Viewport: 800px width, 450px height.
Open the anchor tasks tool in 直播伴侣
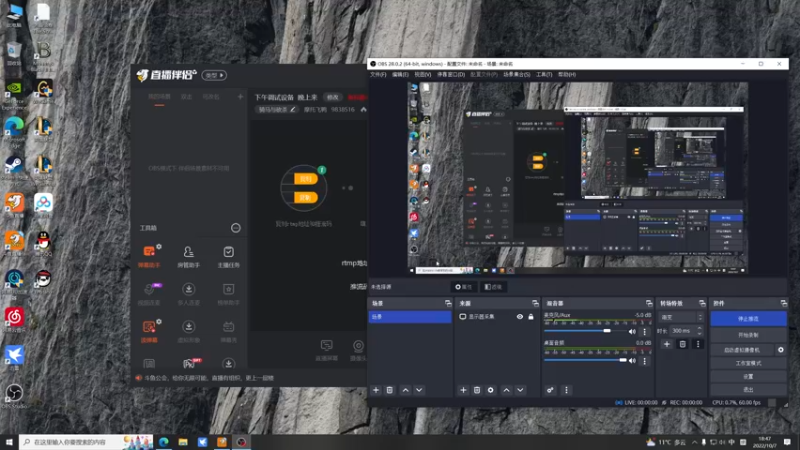[229, 256]
